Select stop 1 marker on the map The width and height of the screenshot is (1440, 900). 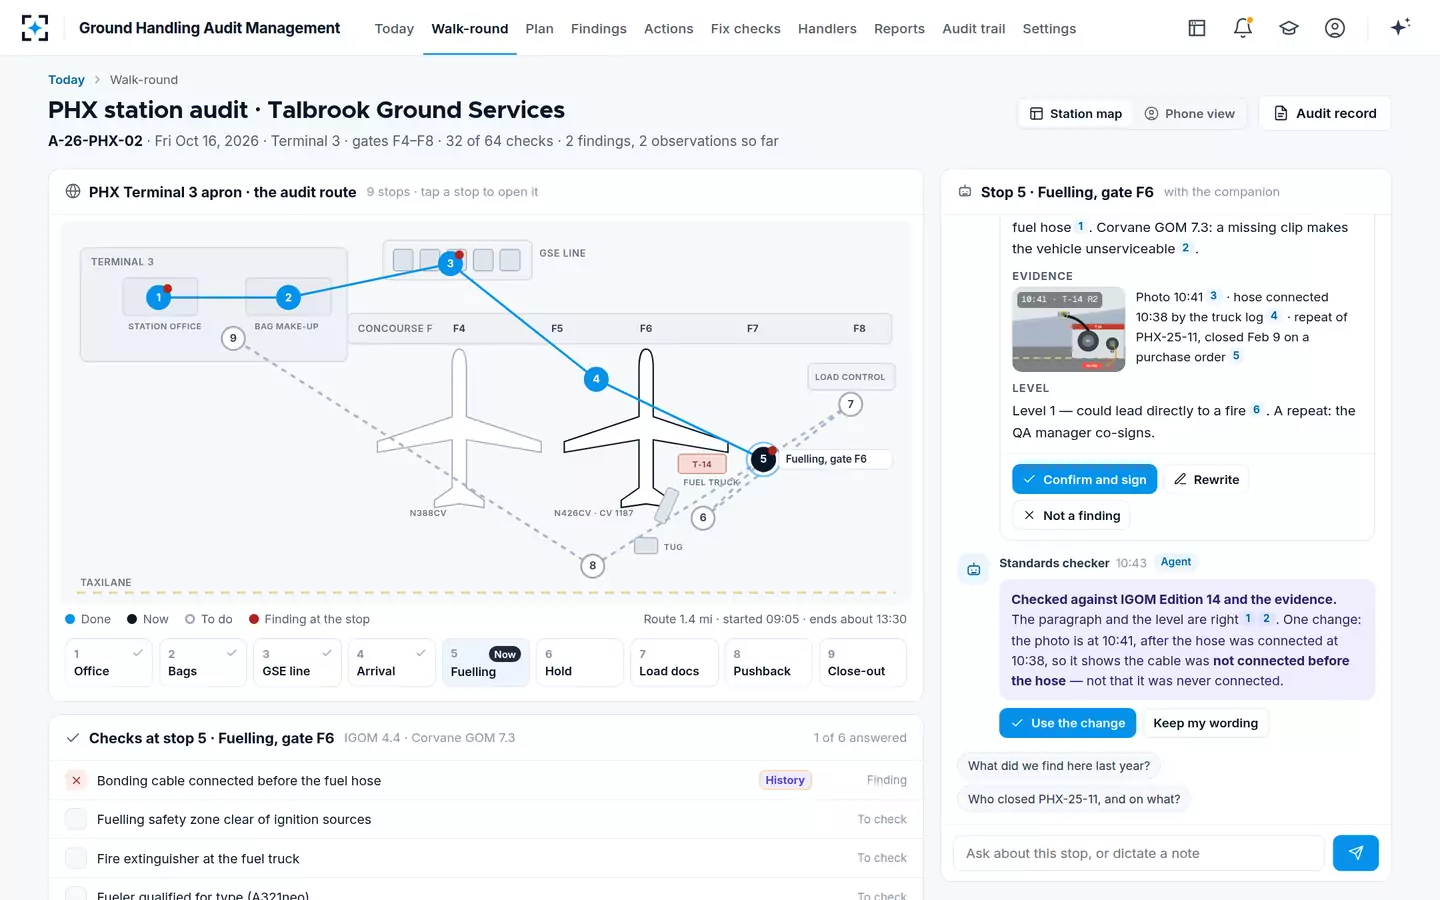(158, 297)
